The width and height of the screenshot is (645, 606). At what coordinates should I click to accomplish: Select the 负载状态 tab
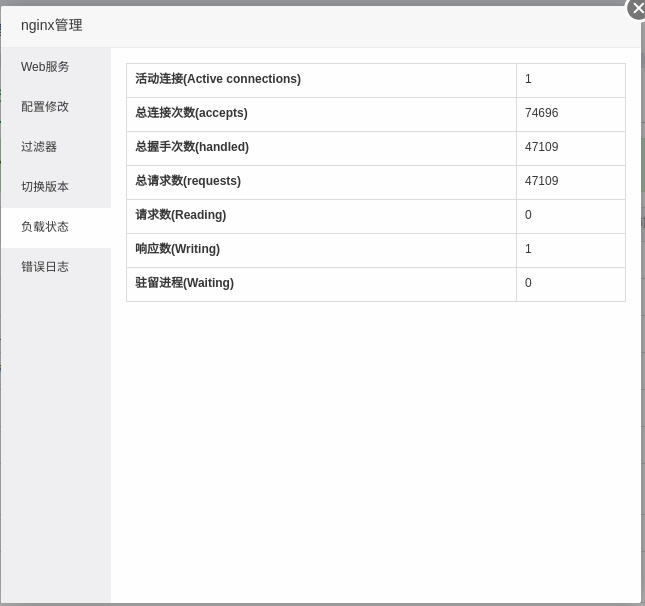56,227
